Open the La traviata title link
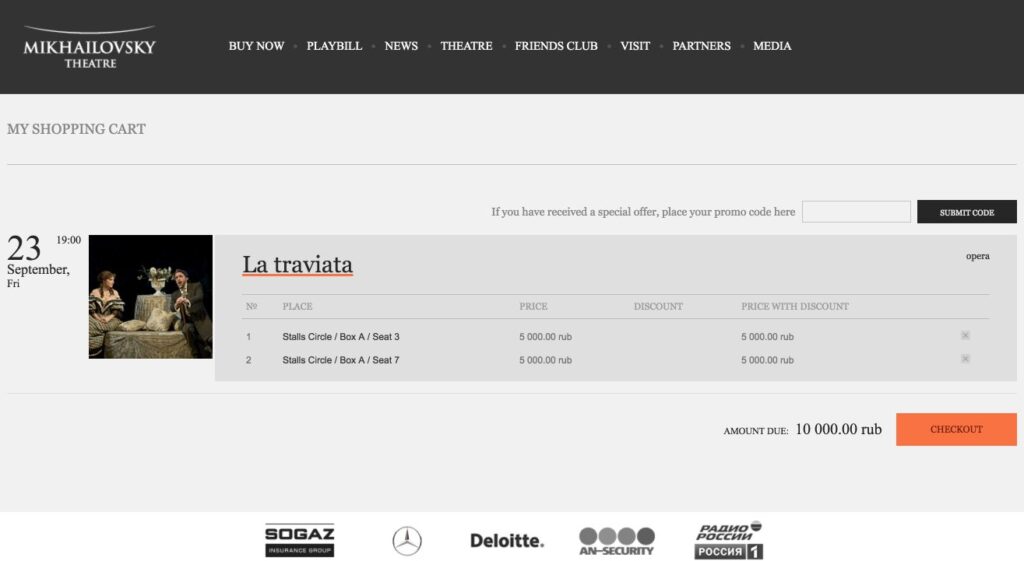The width and height of the screenshot is (1024, 561). tap(297, 265)
